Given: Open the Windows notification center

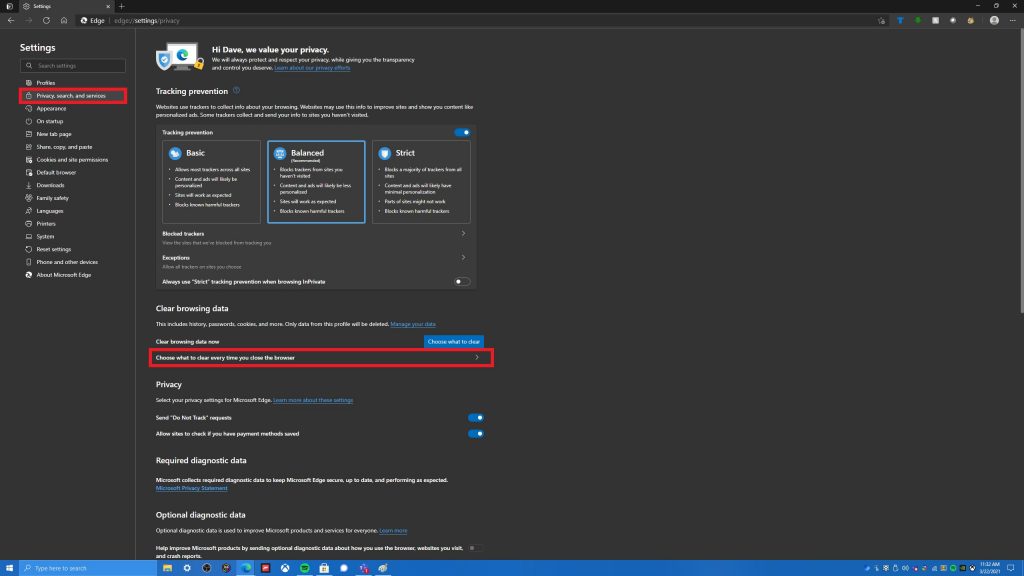Looking at the screenshot, I should tap(1011, 568).
